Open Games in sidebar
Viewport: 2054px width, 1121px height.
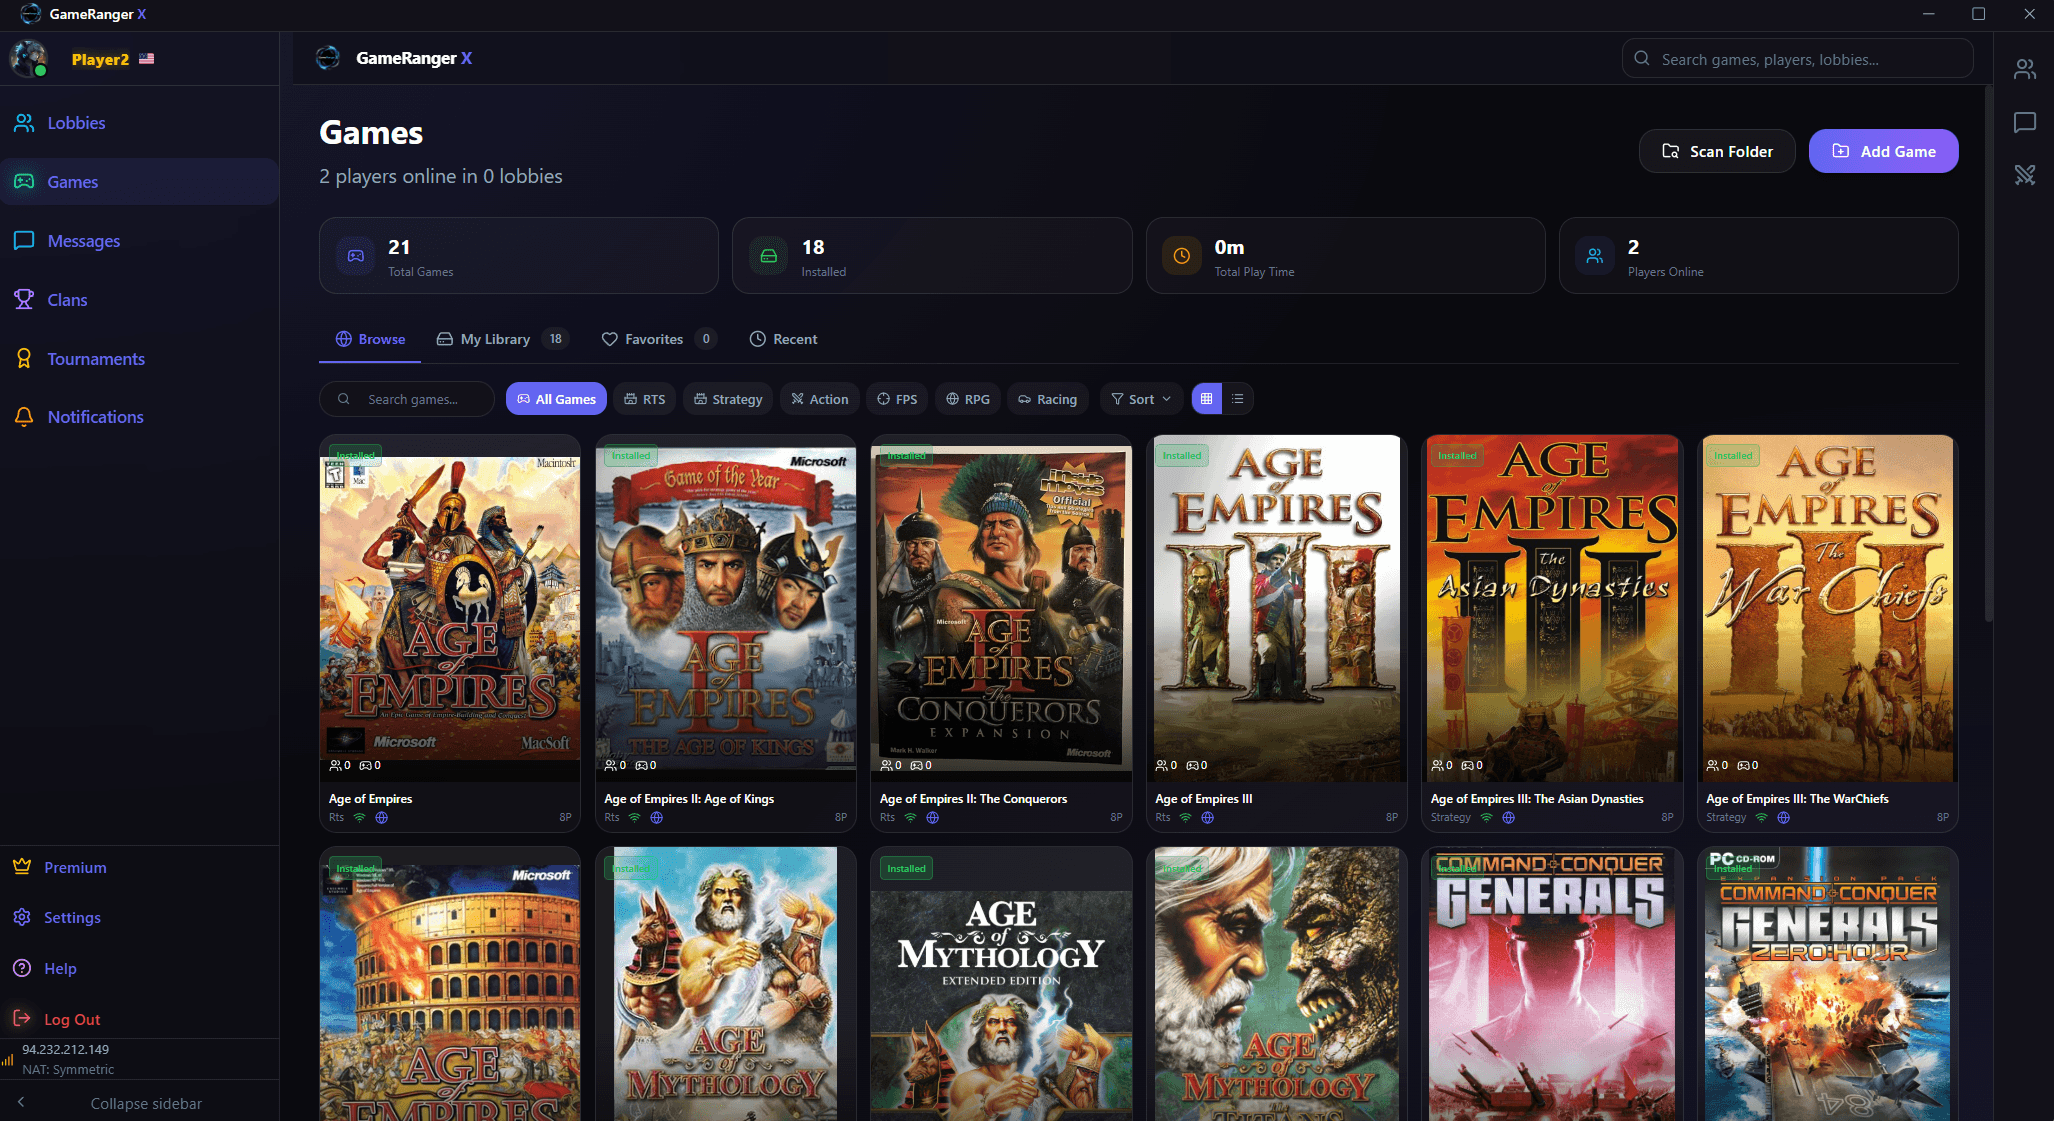(140, 182)
